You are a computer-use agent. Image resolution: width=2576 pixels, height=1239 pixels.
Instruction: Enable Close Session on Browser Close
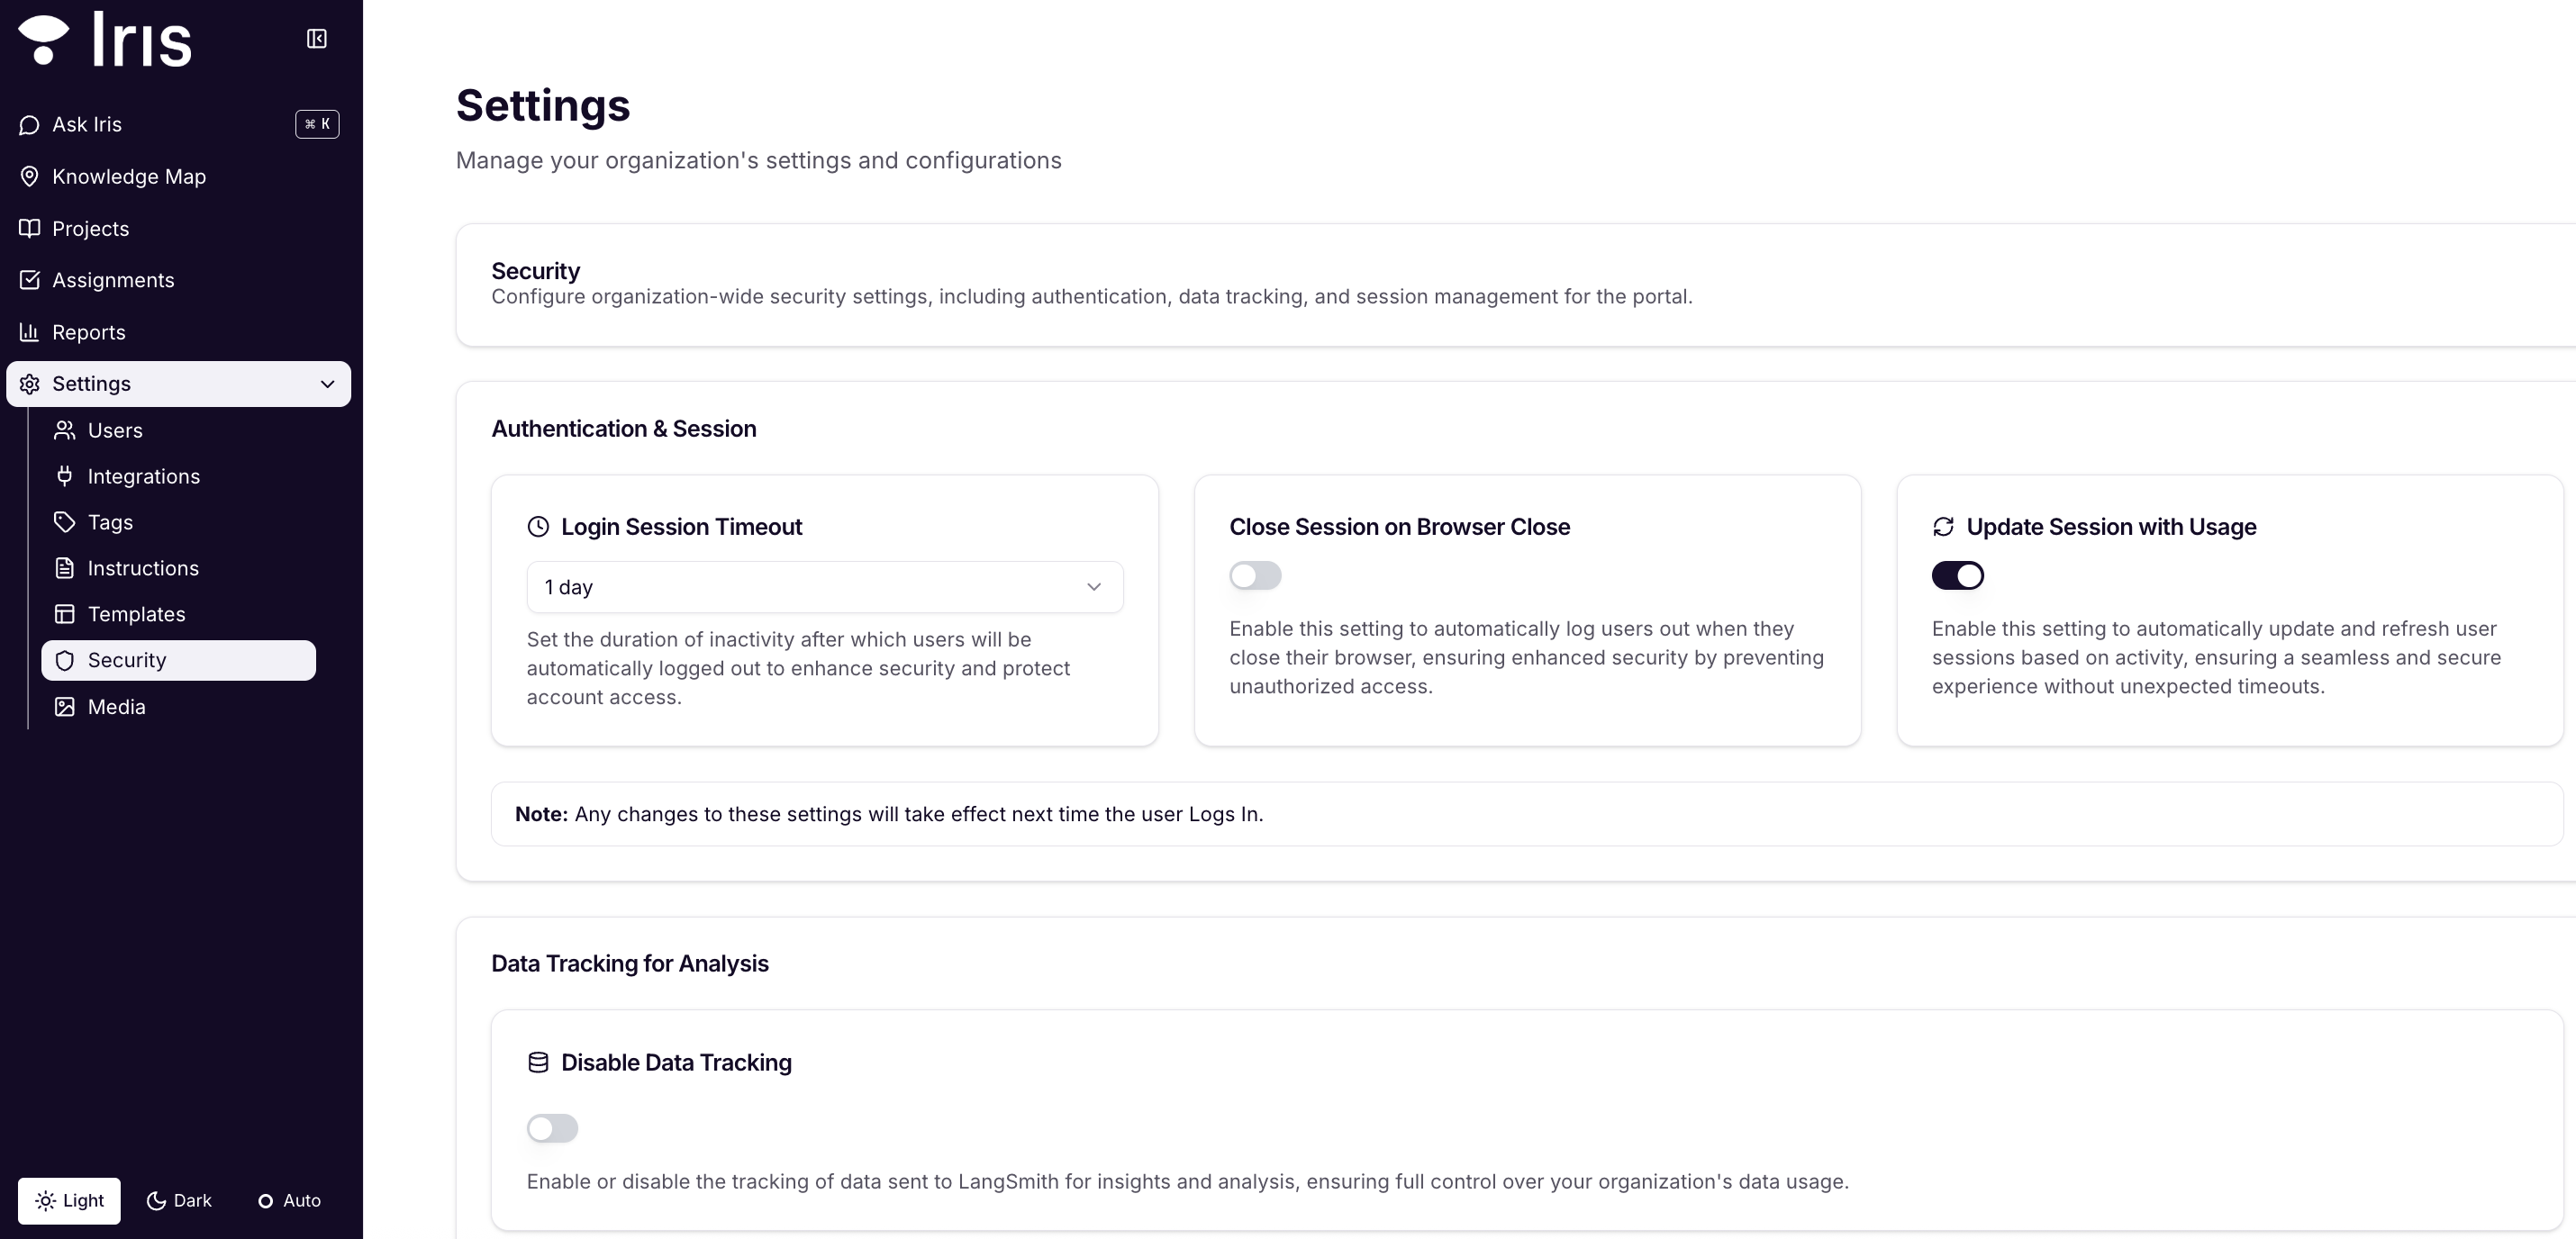coord(1254,576)
